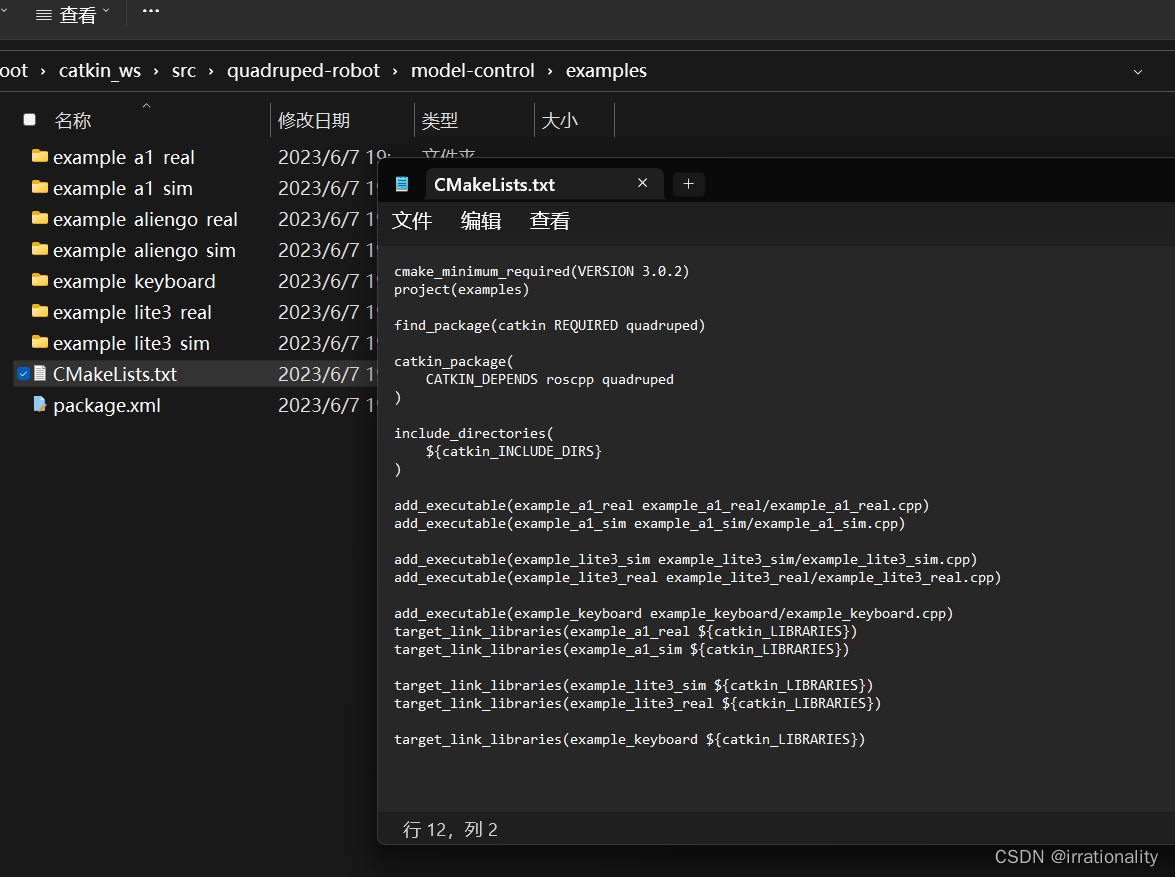Screen dimensions: 1175x877
Task: Click the document icon on the Notepad tab
Action: pos(403,184)
